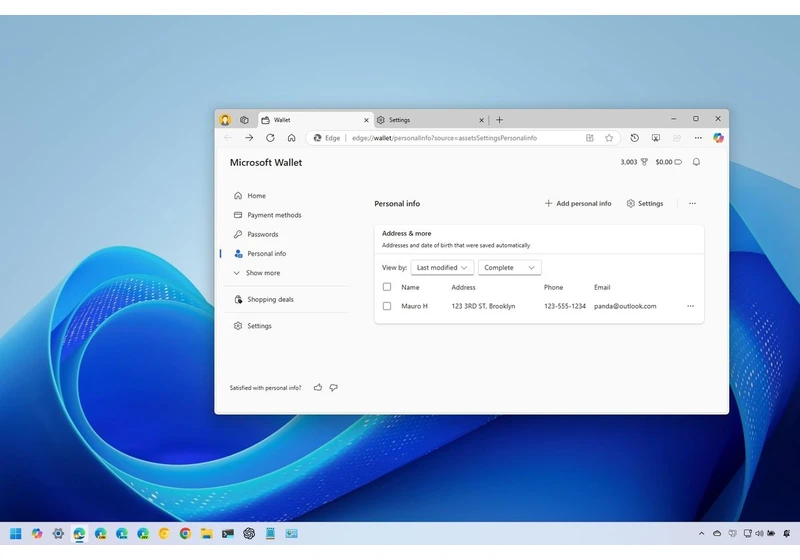Click the 123 3RD ST, Brooklyn address

[483, 306]
